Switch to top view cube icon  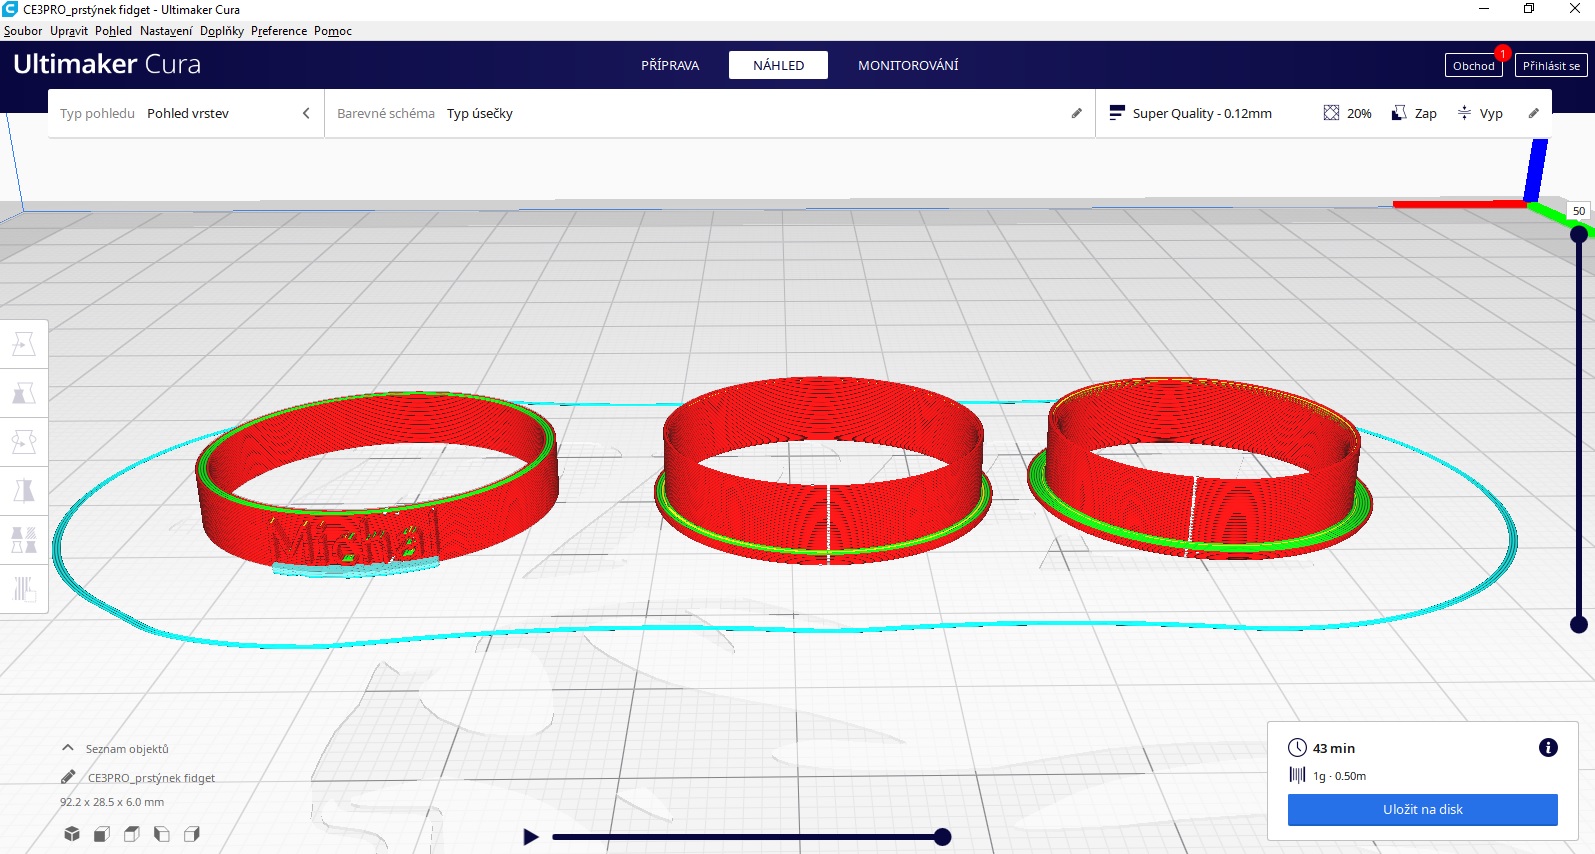tap(132, 833)
